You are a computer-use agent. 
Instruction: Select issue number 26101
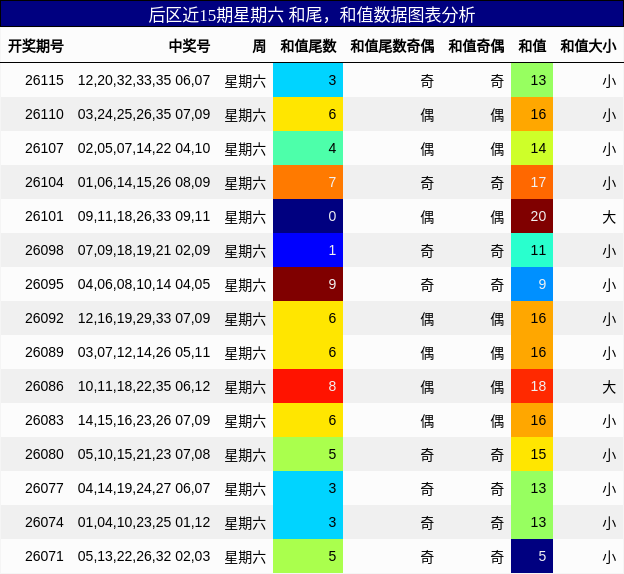coord(44,217)
